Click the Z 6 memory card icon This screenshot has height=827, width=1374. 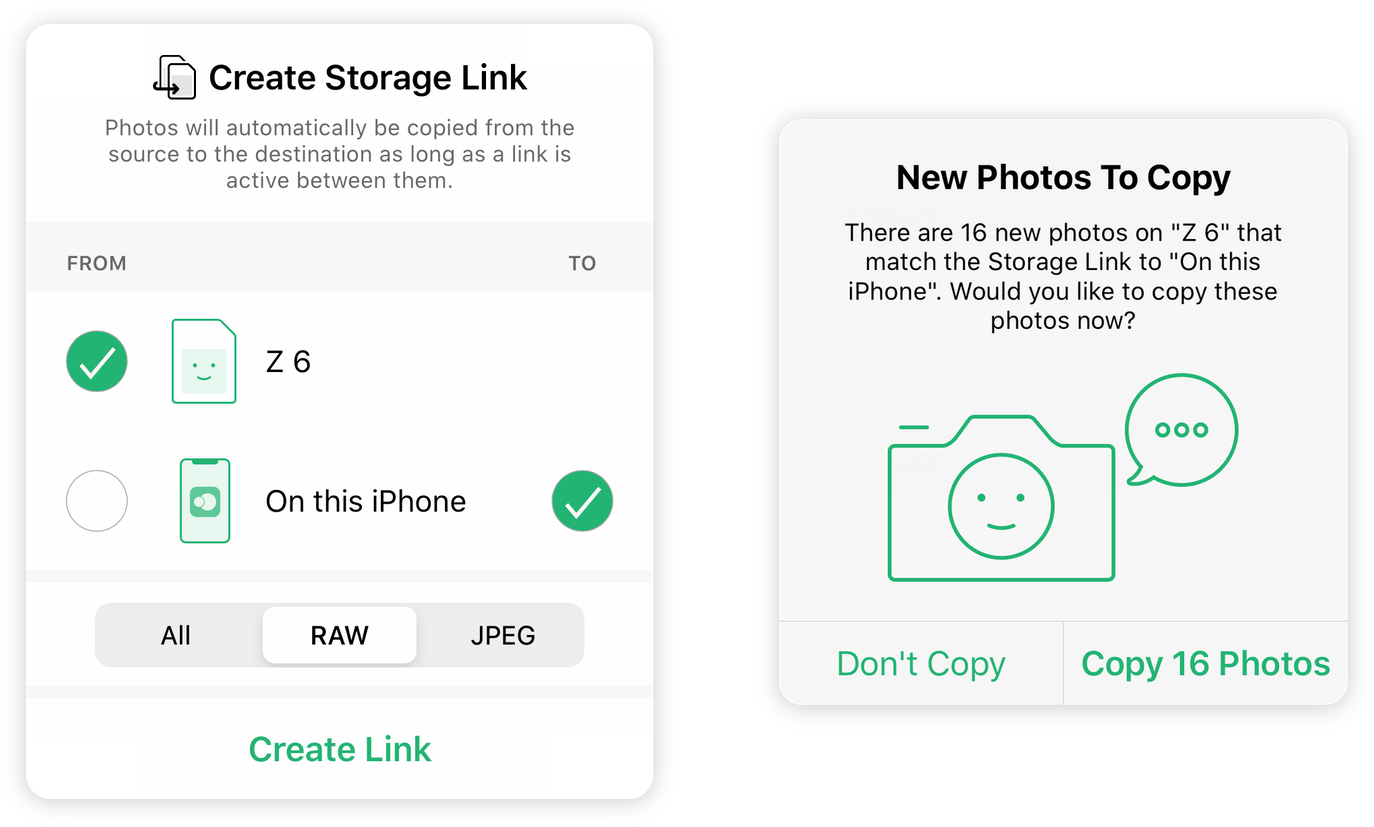click(x=204, y=361)
